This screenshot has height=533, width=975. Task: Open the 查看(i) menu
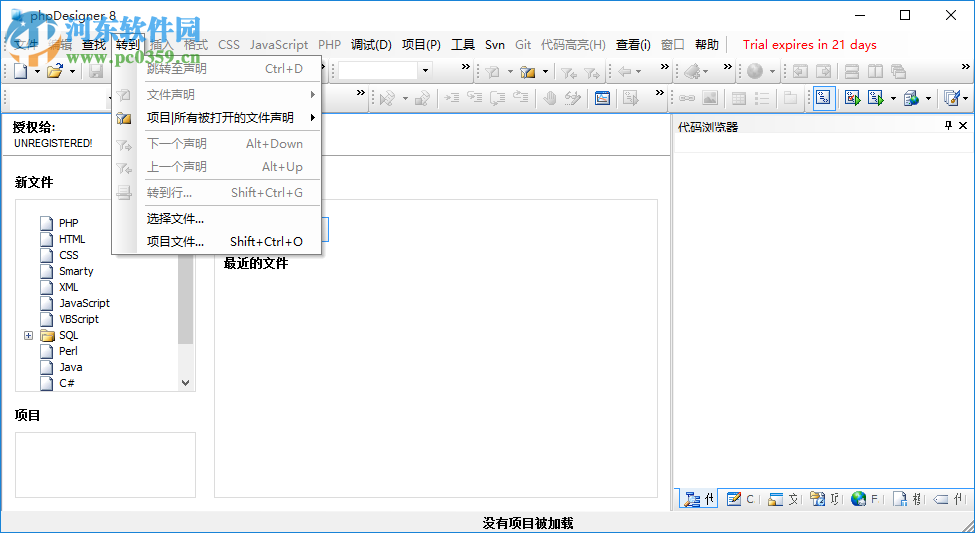point(633,45)
